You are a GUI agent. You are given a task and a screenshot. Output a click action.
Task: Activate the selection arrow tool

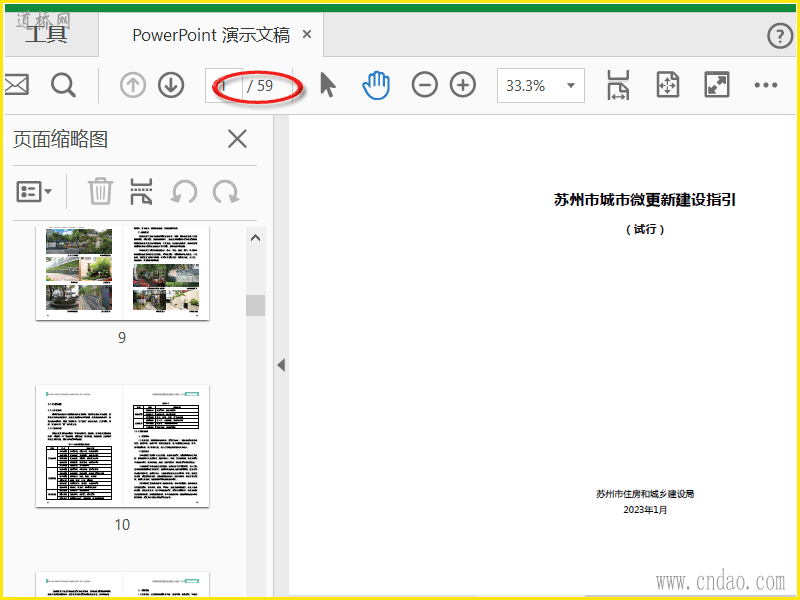coord(328,85)
